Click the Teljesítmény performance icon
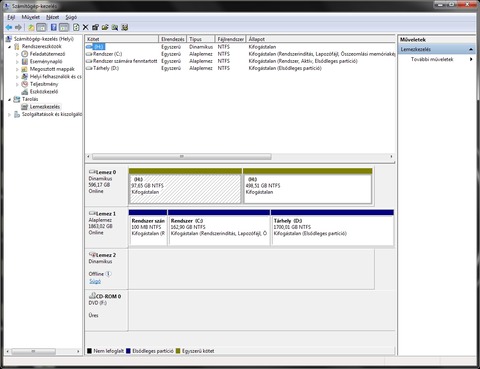Viewport: 480px width, 369px height. click(x=25, y=84)
